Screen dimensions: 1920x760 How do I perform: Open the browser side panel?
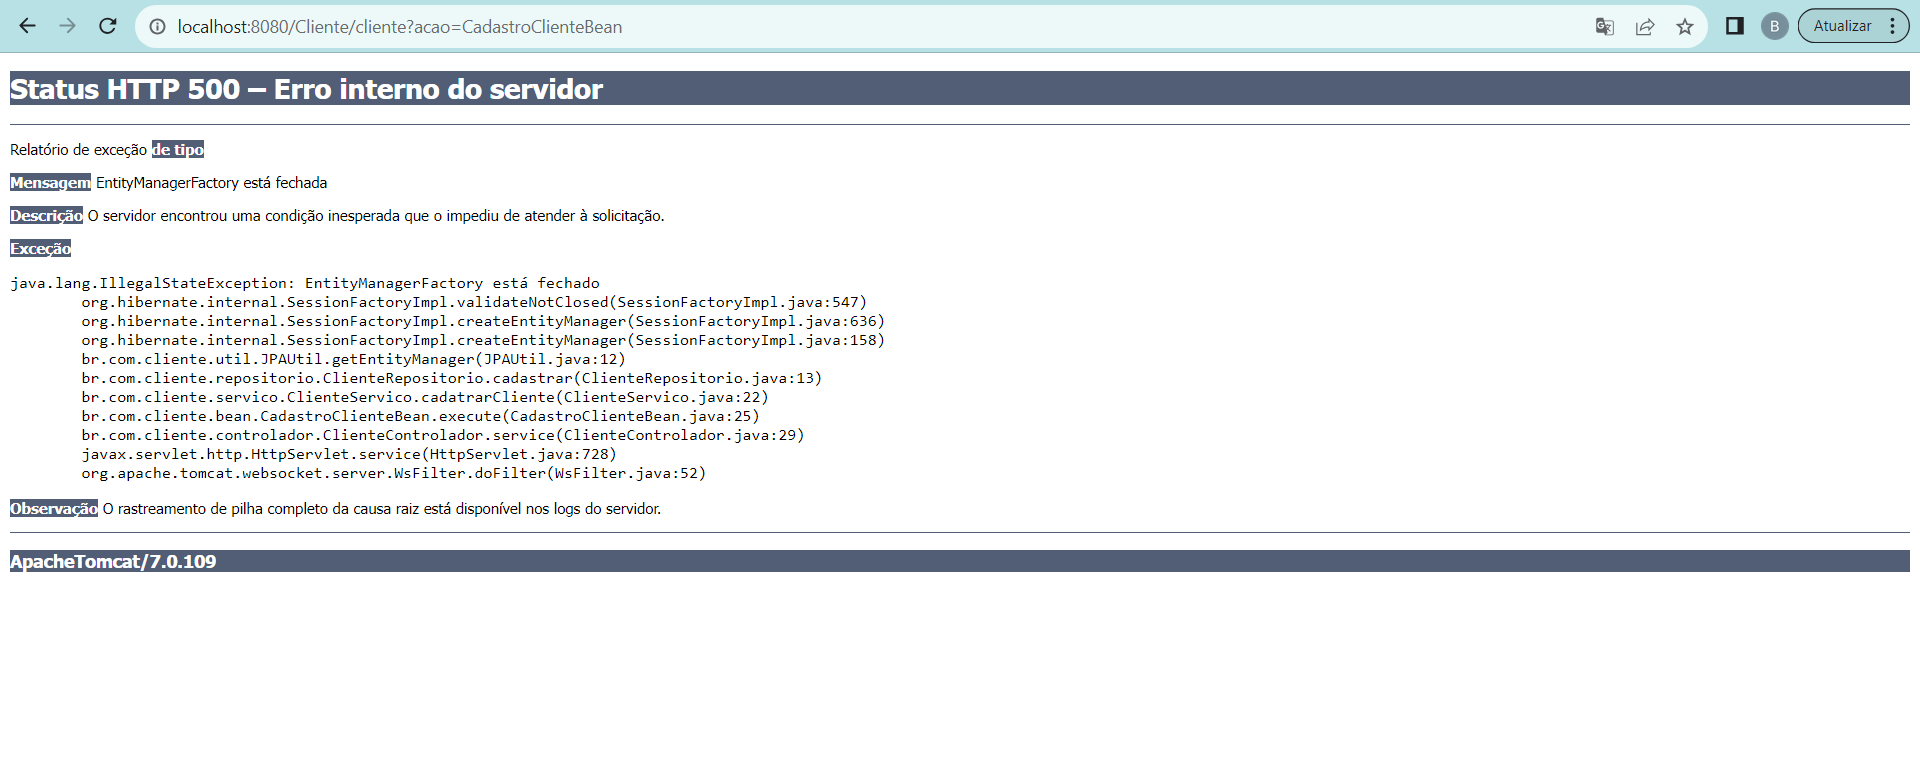(1735, 26)
